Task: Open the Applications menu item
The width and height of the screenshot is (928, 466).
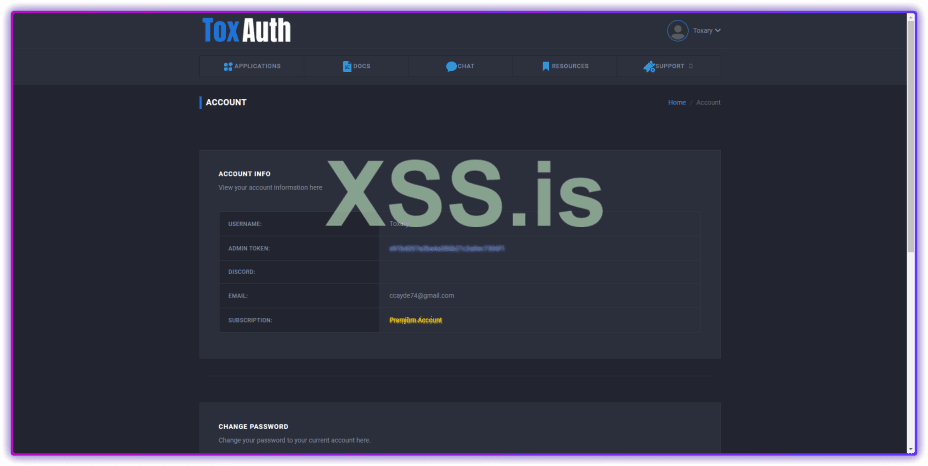Action: tap(252, 66)
